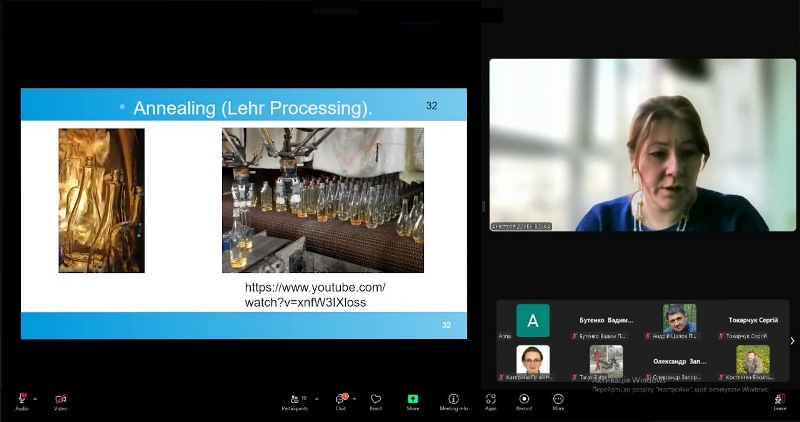Click the slide title Annealing (Lehr Processing)
This screenshot has width=800, height=422.
tap(253, 108)
